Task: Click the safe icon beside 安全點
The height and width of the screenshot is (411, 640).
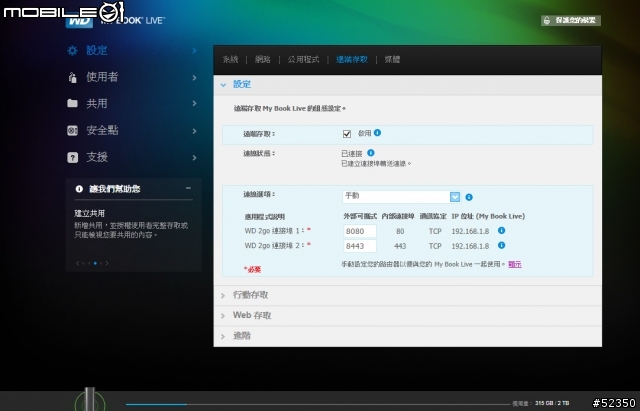Action: [72, 131]
